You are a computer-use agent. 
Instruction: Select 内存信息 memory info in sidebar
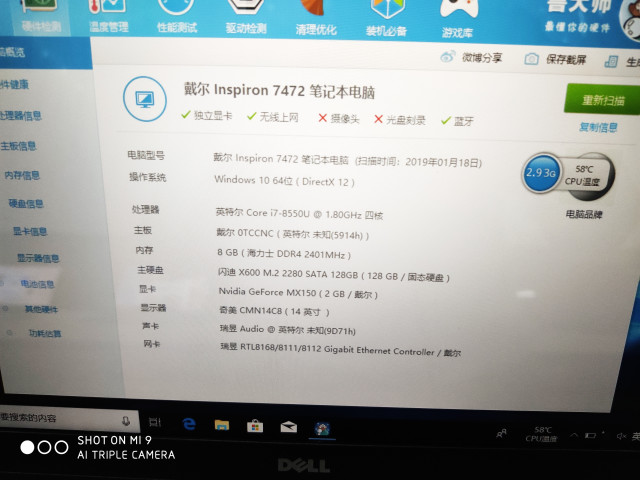click(22, 175)
